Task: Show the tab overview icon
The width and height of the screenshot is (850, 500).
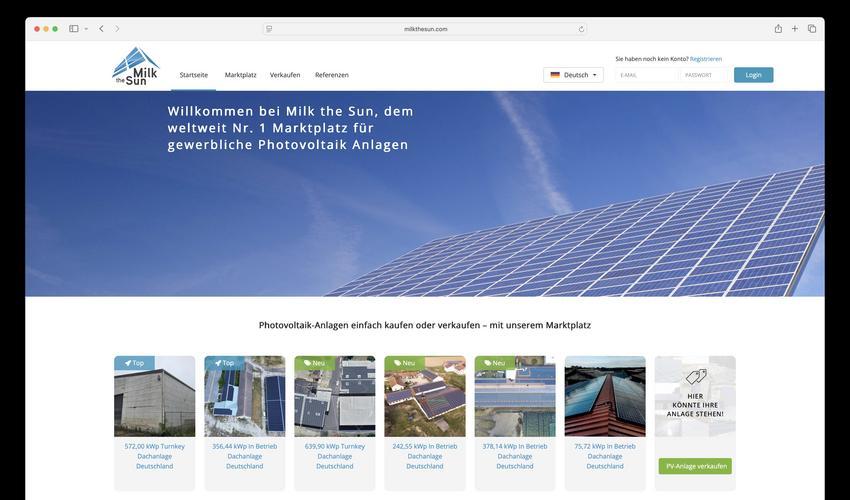Action: (x=812, y=29)
